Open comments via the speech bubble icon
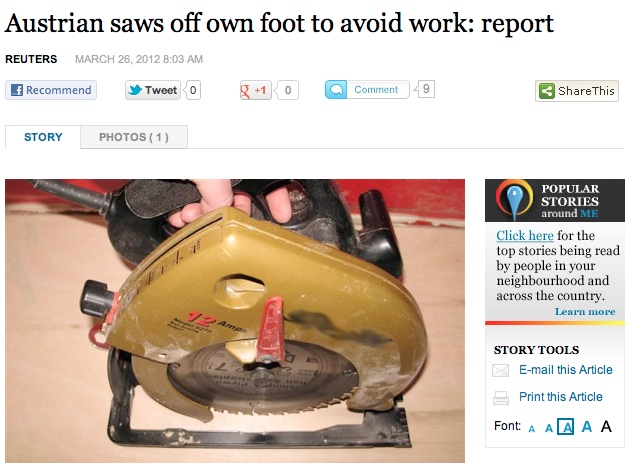Screen dimensions: 633x463 [x=336, y=90]
